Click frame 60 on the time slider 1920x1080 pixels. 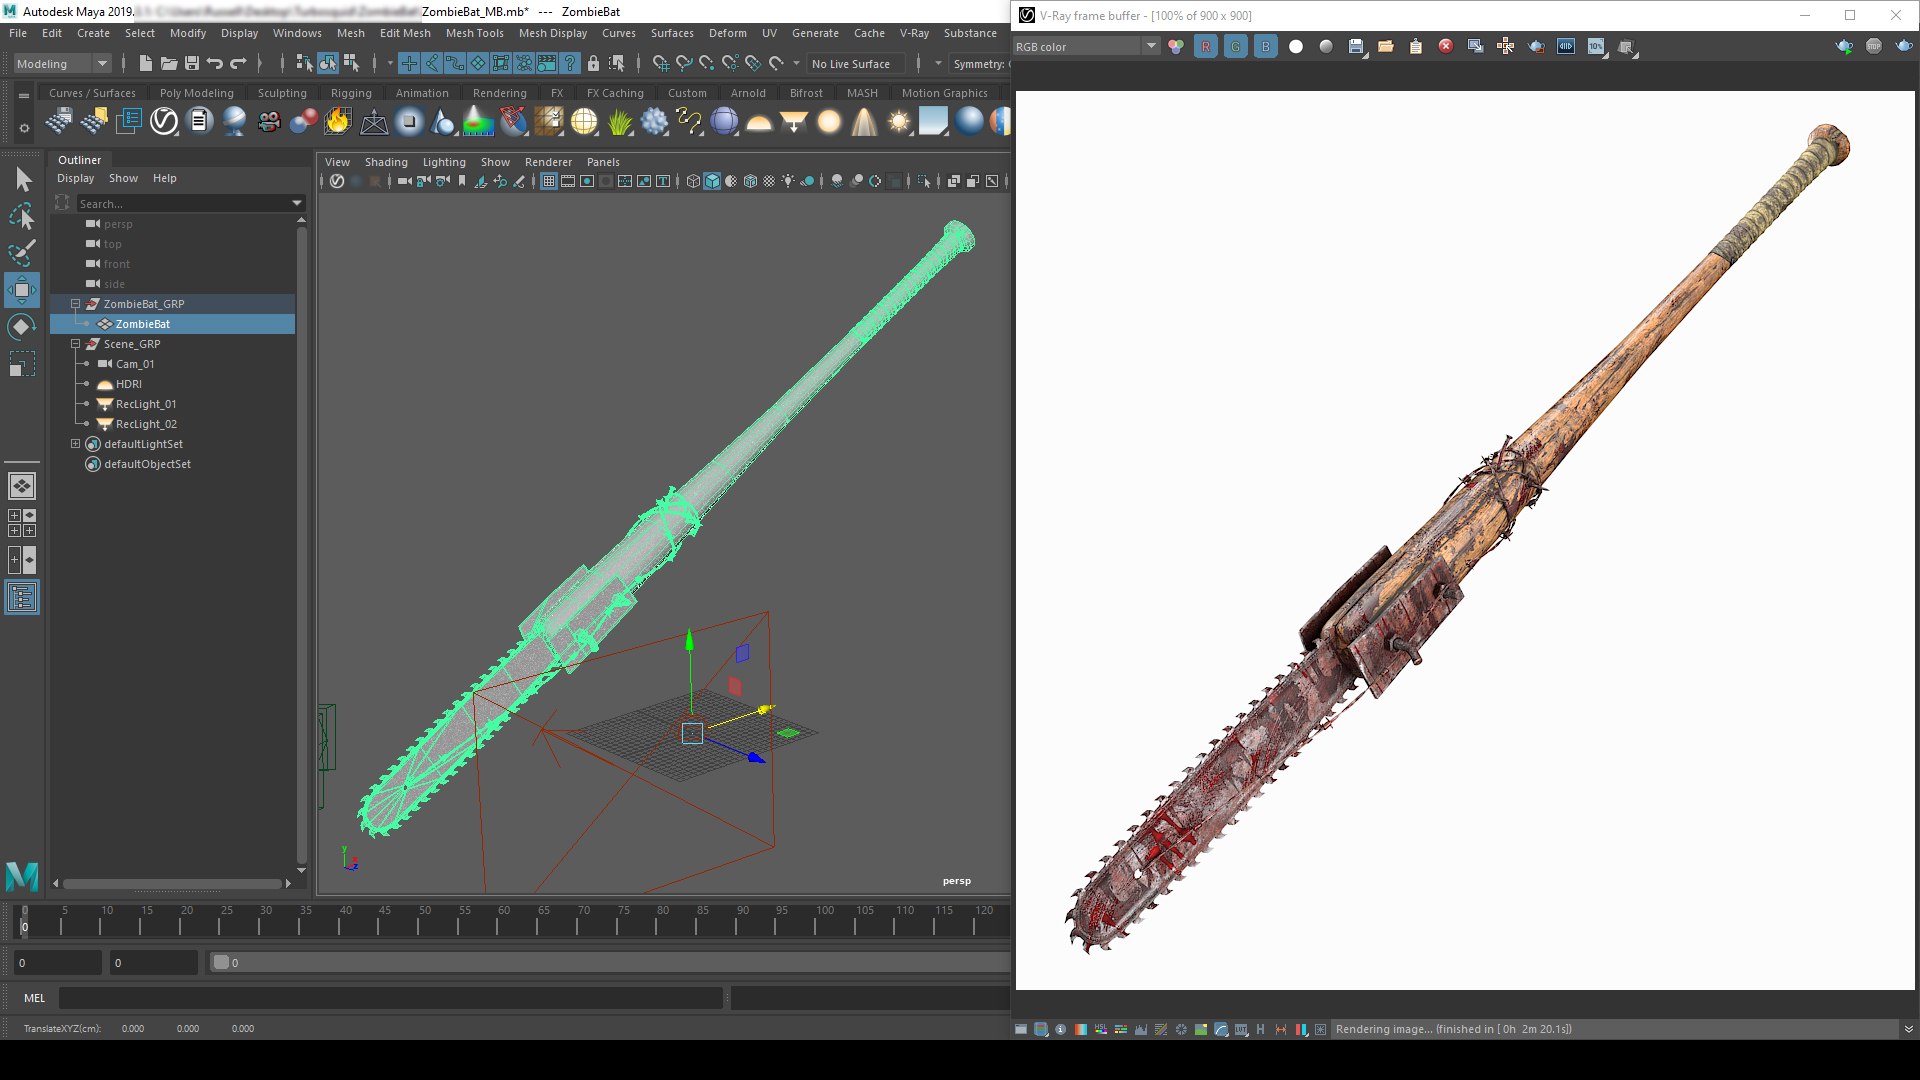pyautogui.click(x=504, y=925)
